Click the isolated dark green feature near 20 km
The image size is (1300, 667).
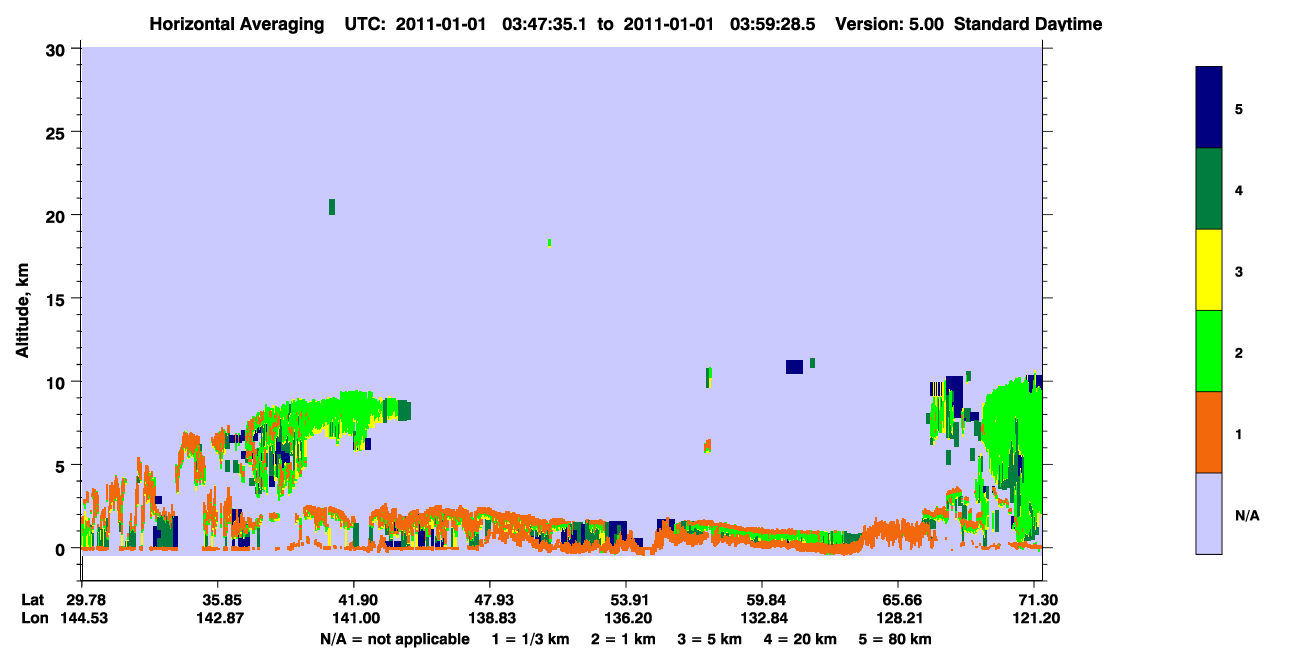[332, 207]
